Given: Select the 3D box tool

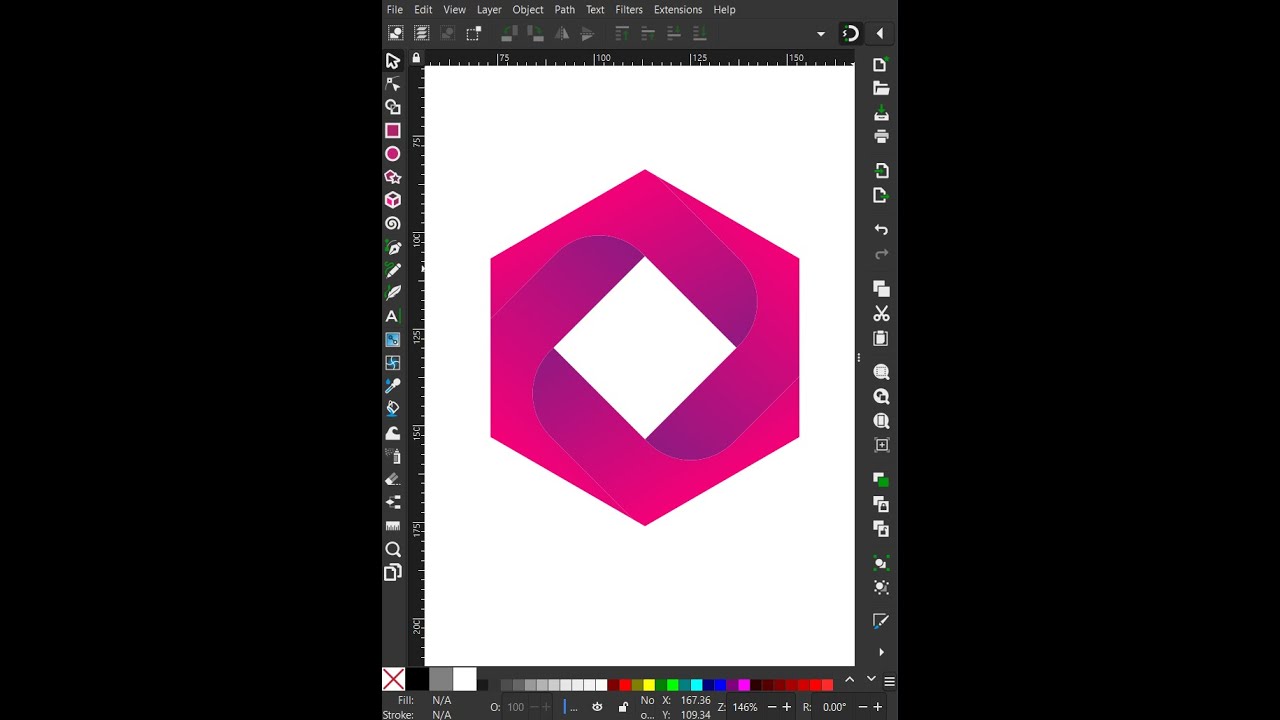Looking at the screenshot, I should (x=393, y=200).
